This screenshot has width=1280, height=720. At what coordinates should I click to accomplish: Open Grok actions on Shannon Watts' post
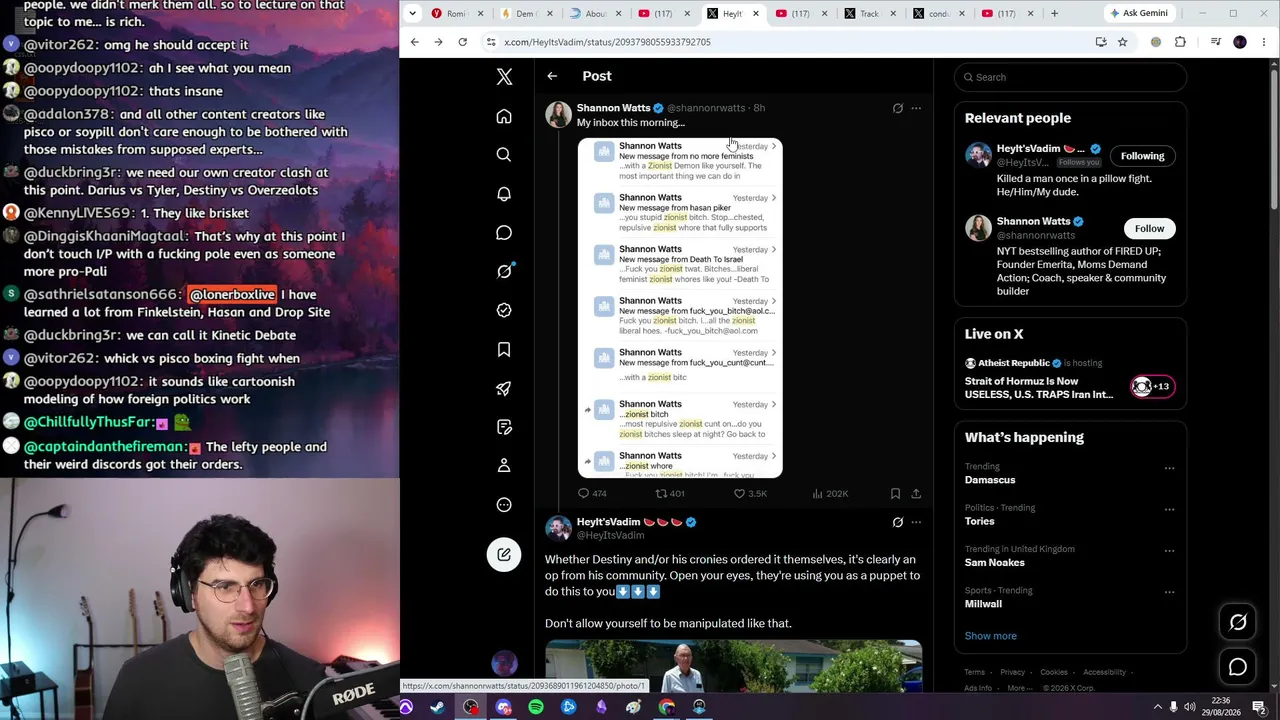pyautogui.click(x=897, y=108)
